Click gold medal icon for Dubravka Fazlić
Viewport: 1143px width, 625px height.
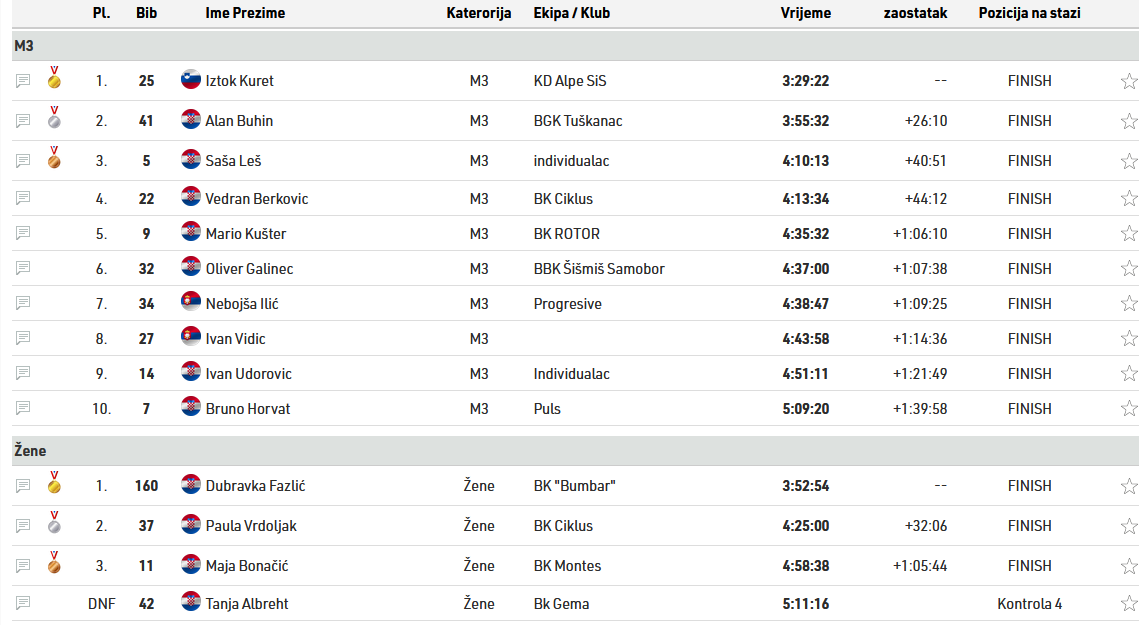[54, 485]
